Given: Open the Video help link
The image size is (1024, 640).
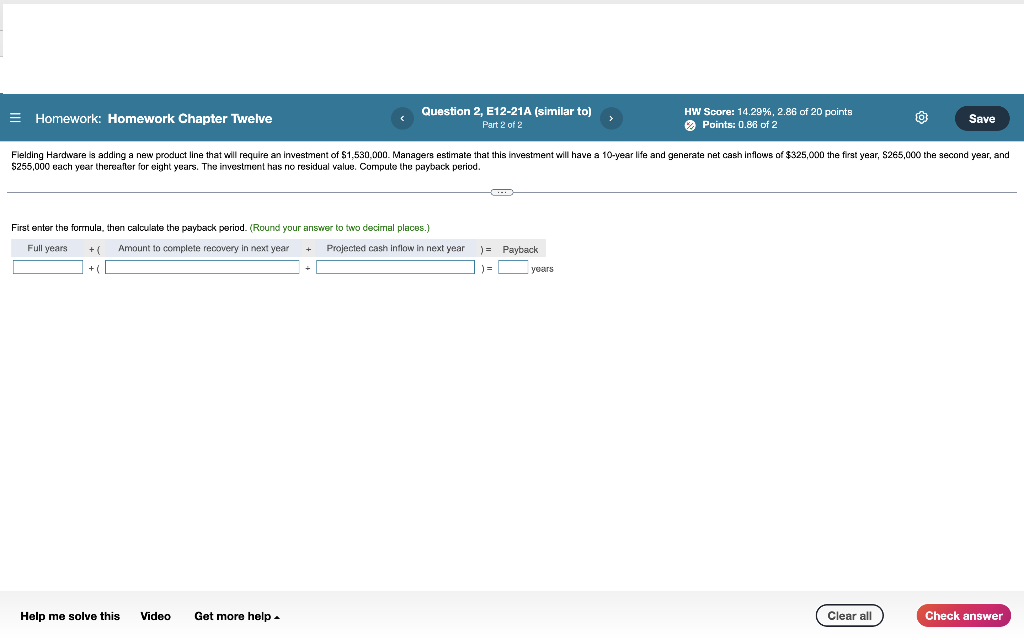Looking at the screenshot, I should coord(155,616).
